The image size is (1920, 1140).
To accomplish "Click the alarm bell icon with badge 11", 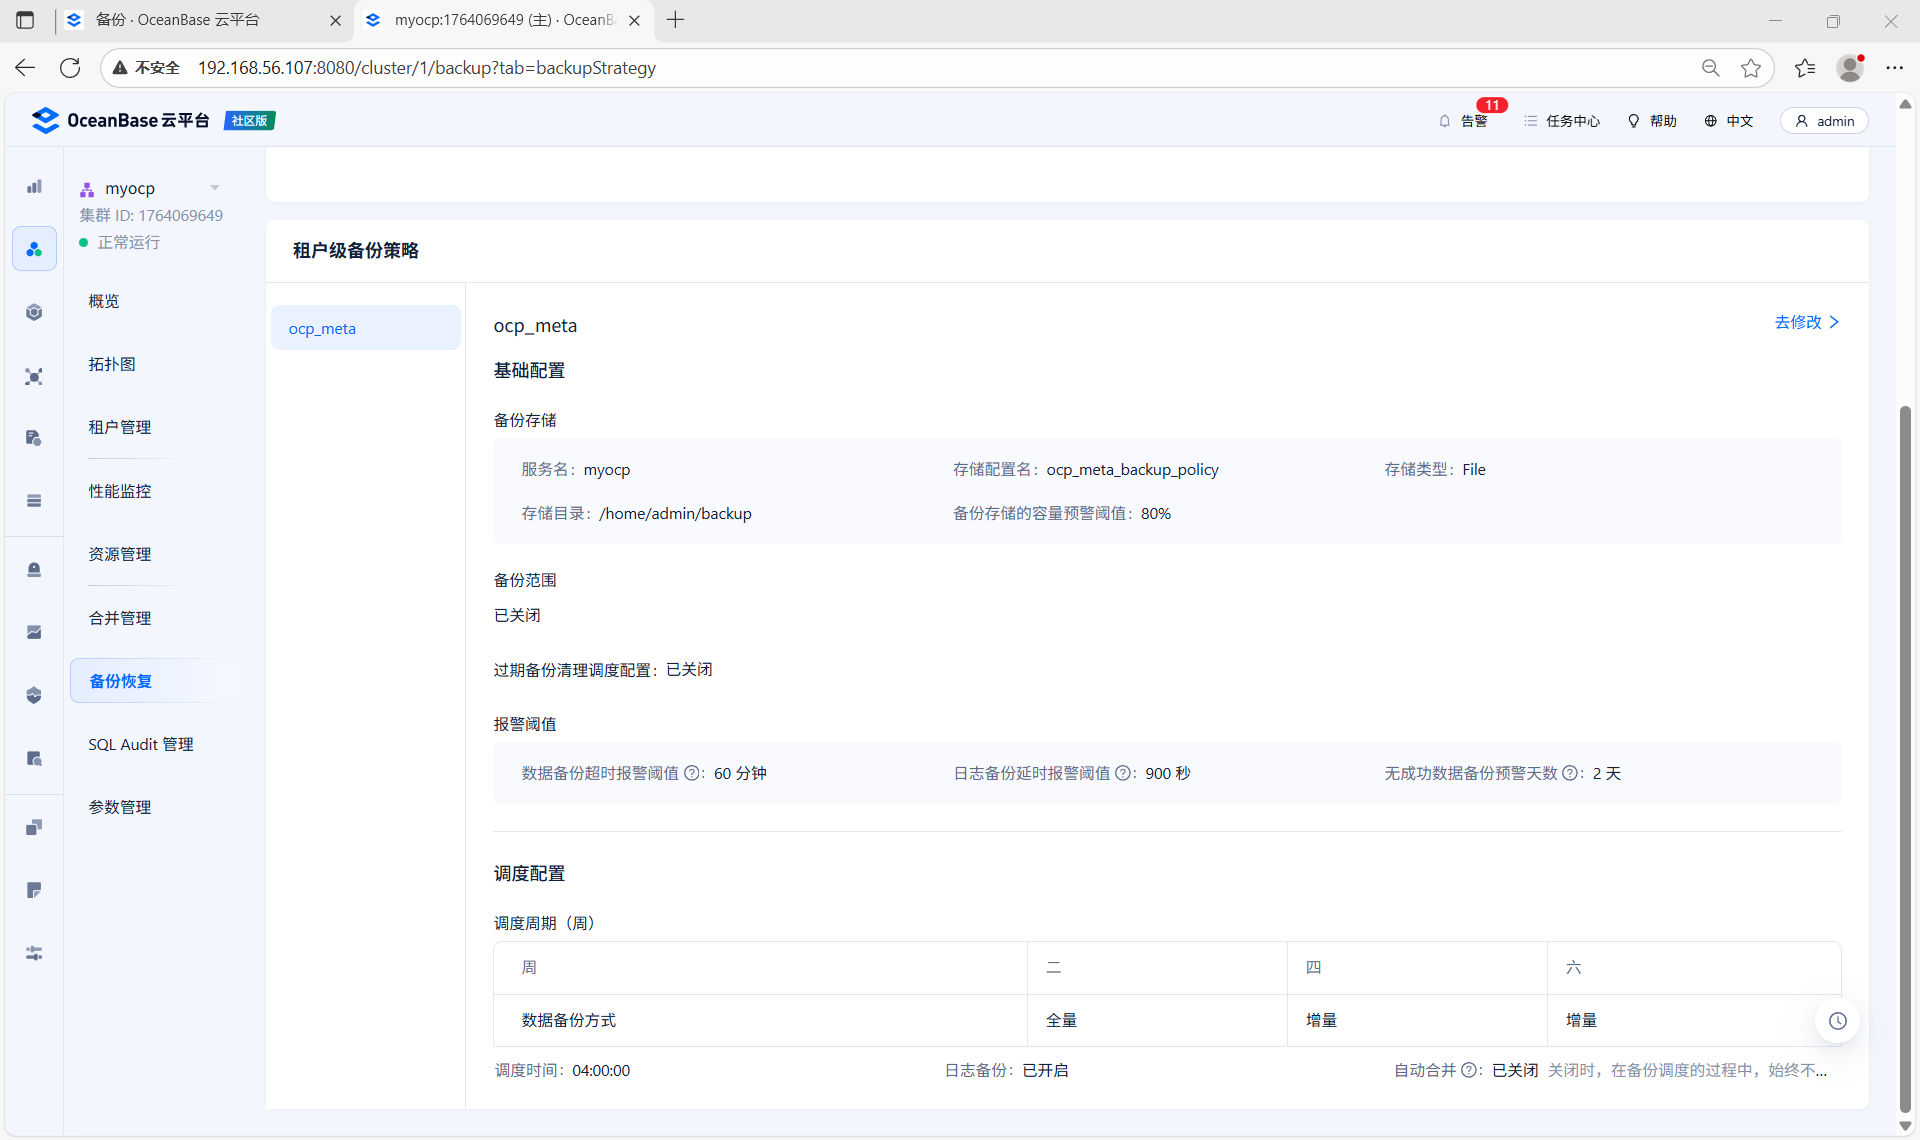I will click(x=1445, y=121).
